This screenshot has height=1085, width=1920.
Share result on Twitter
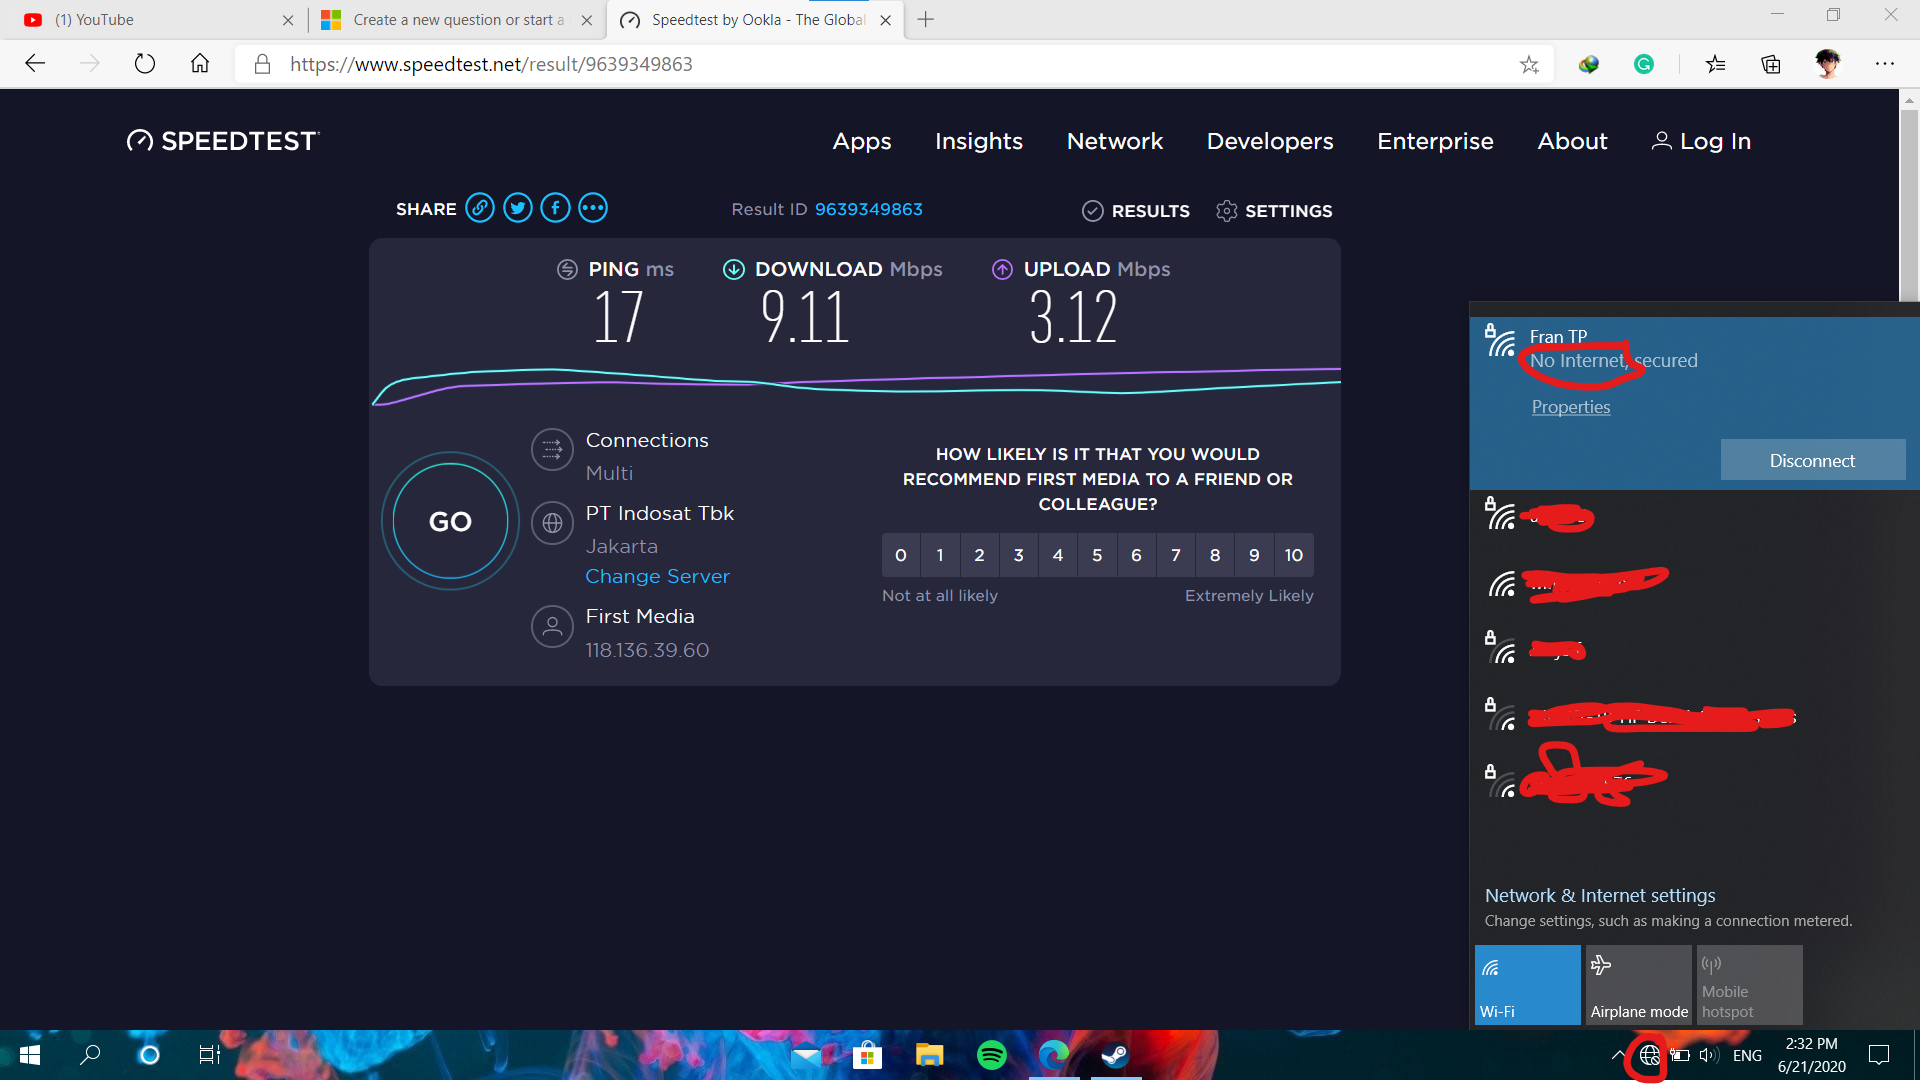(518, 208)
